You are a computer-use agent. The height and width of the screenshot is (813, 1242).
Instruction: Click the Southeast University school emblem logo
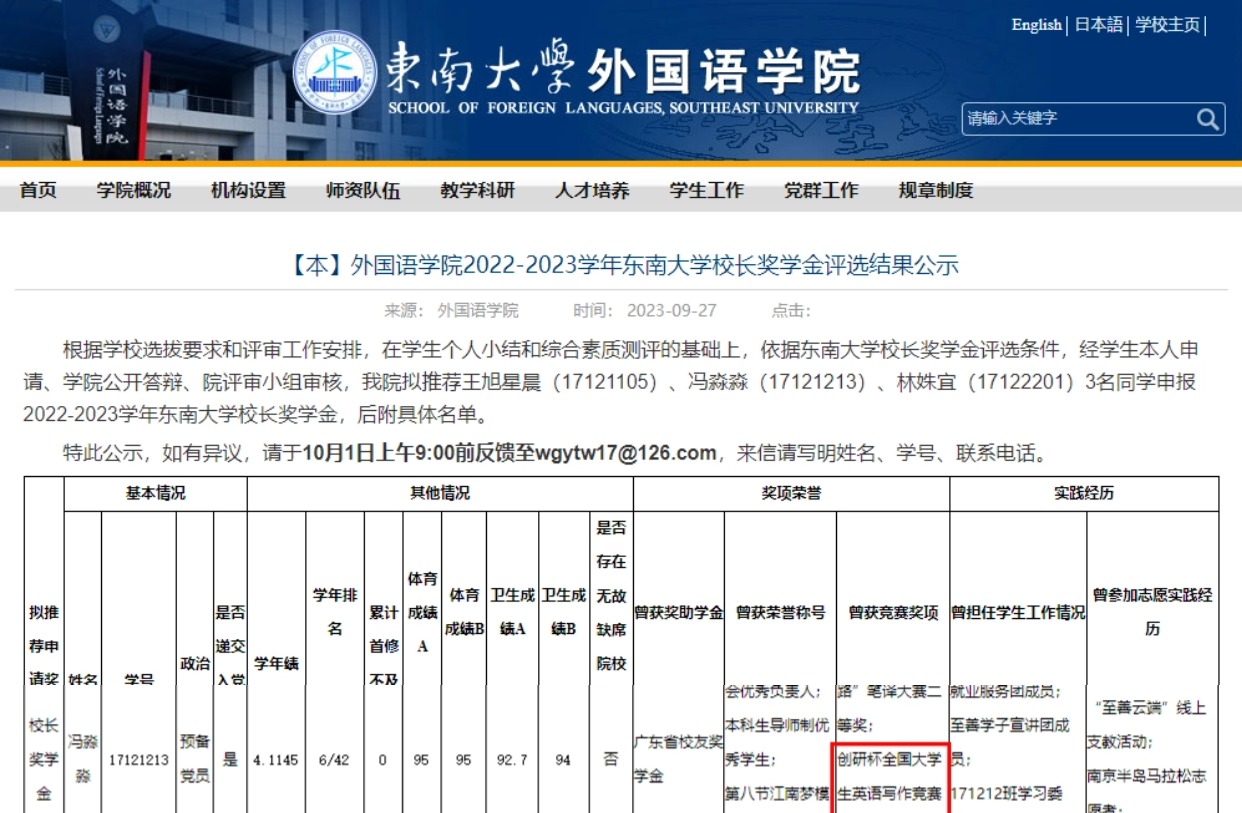335,72
